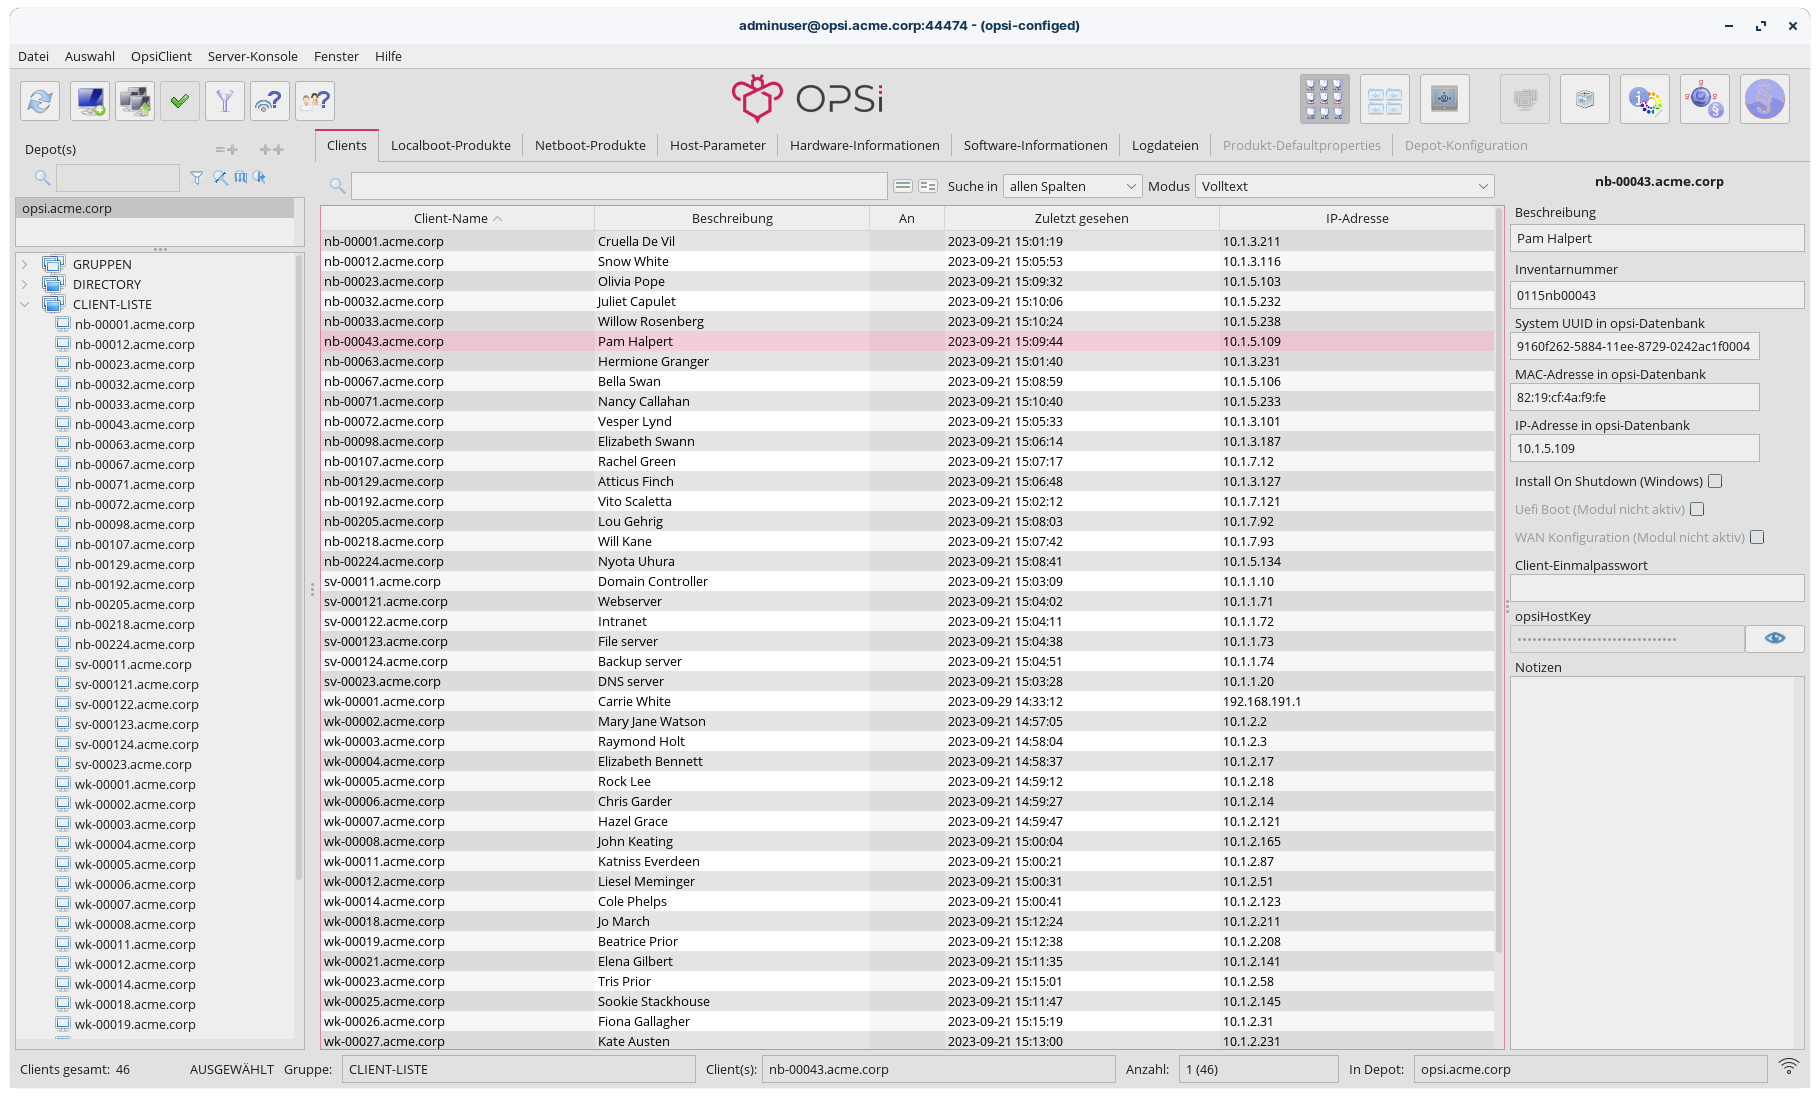Switch to the Localboot-Produkte tab
1820x1098 pixels.
pyautogui.click(x=451, y=145)
